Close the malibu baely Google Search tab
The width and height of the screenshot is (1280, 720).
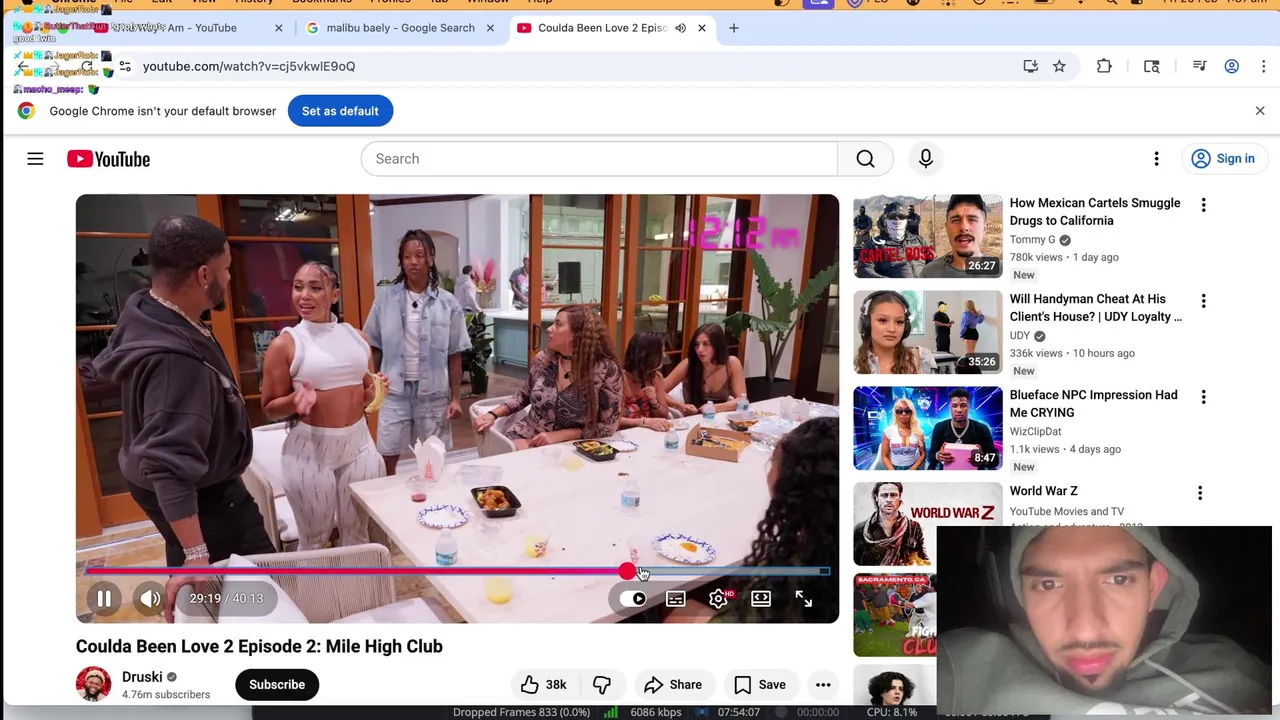490,28
